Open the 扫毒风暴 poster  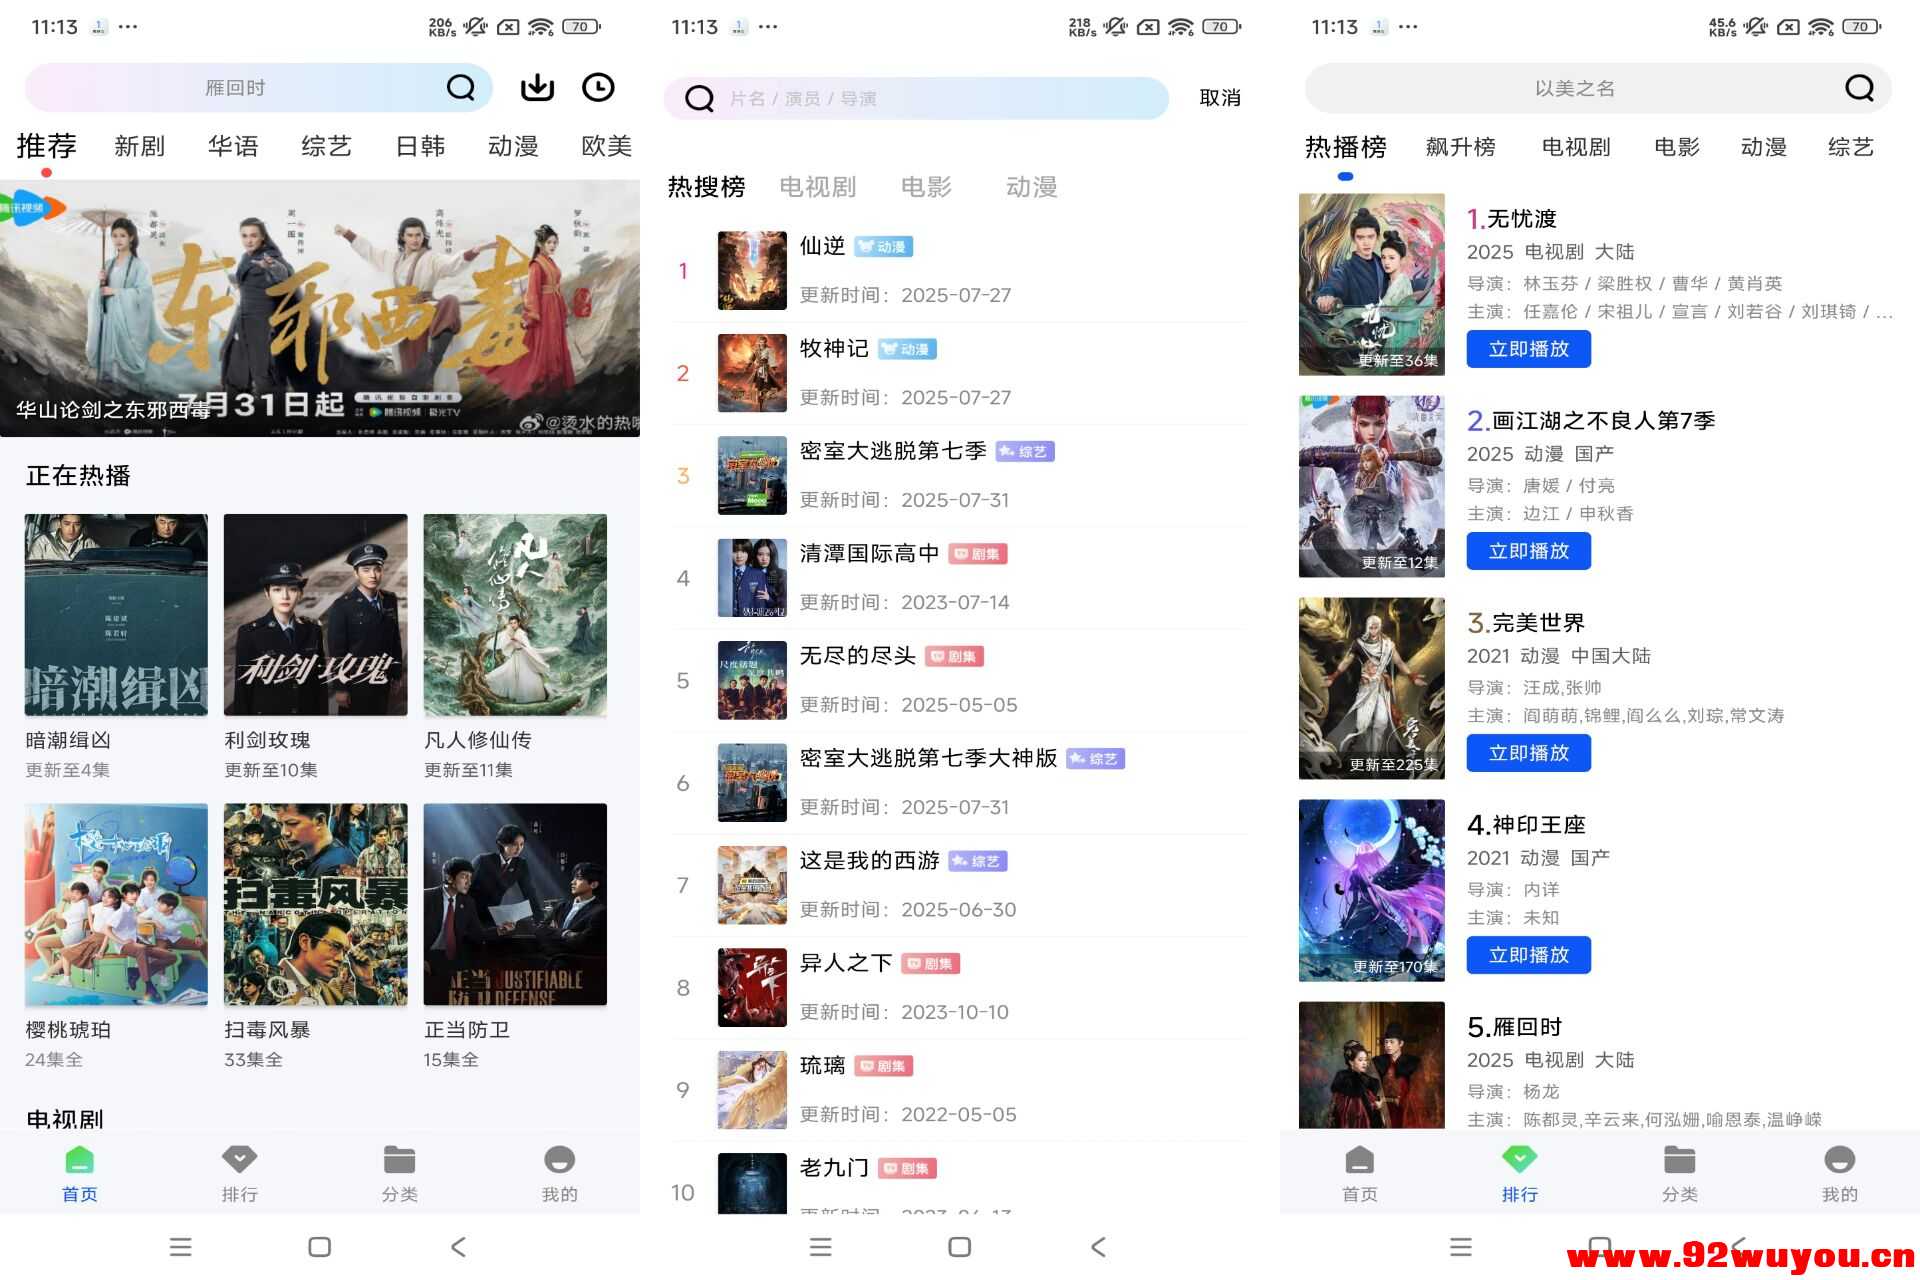(x=315, y=903)
